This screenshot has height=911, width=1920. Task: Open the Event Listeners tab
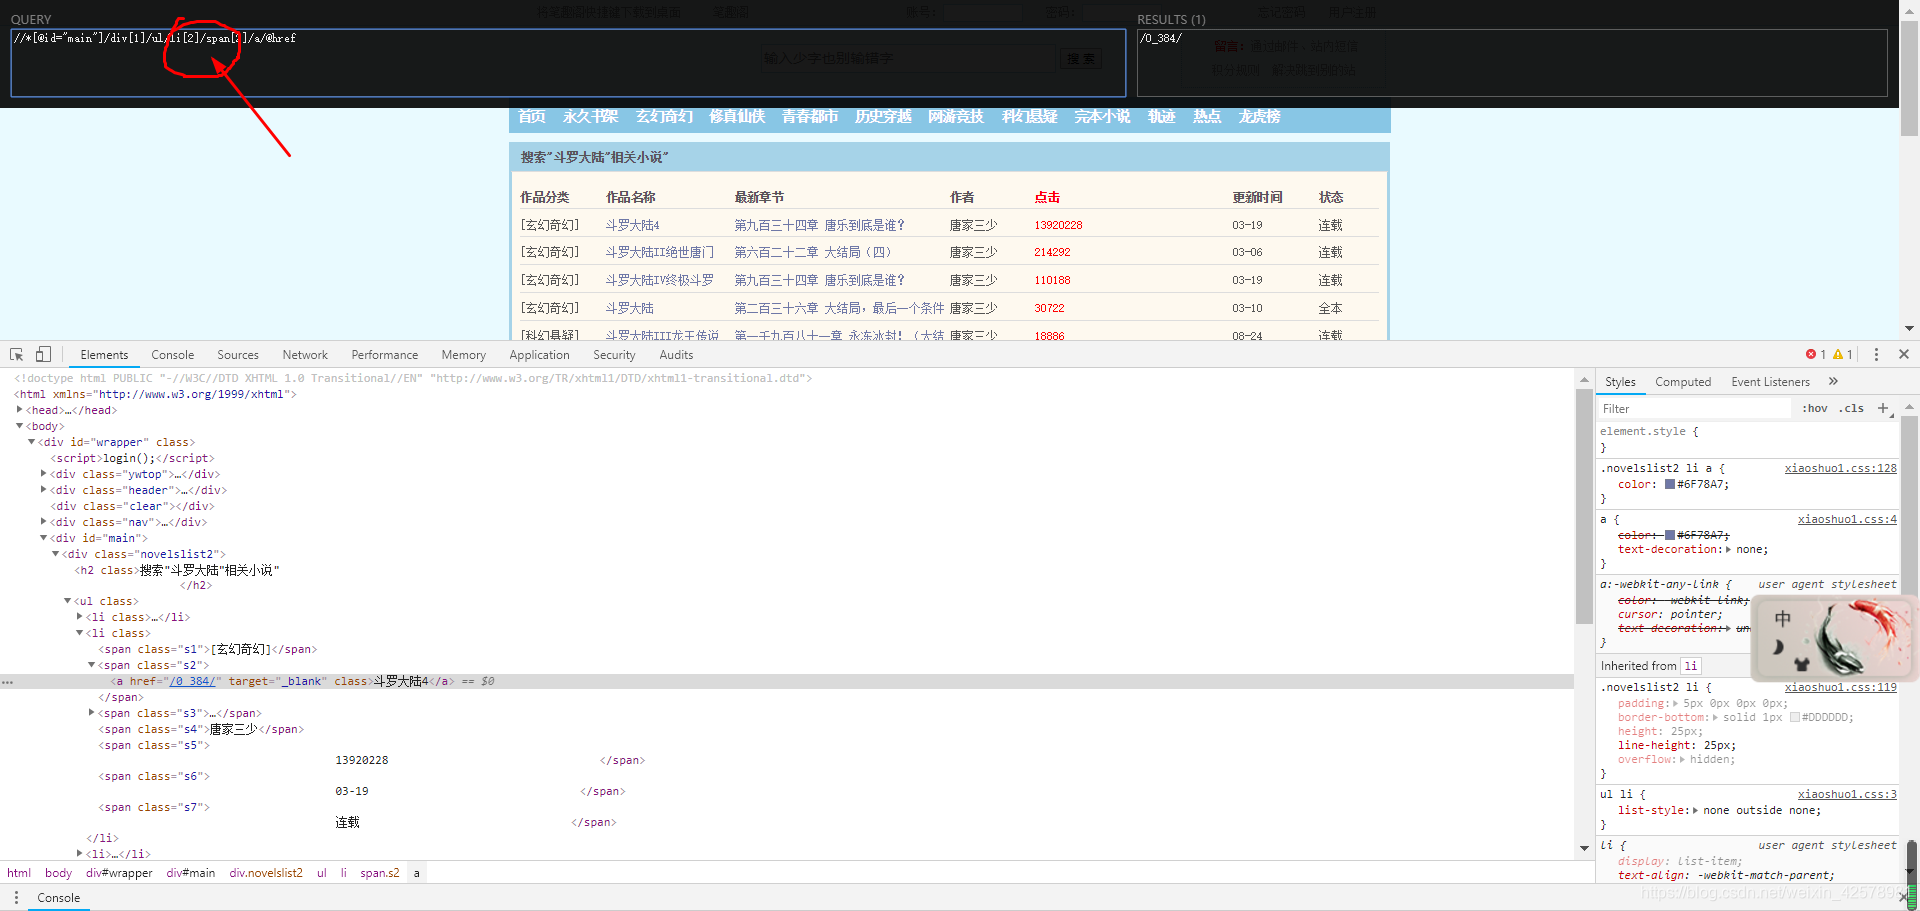1771,382
